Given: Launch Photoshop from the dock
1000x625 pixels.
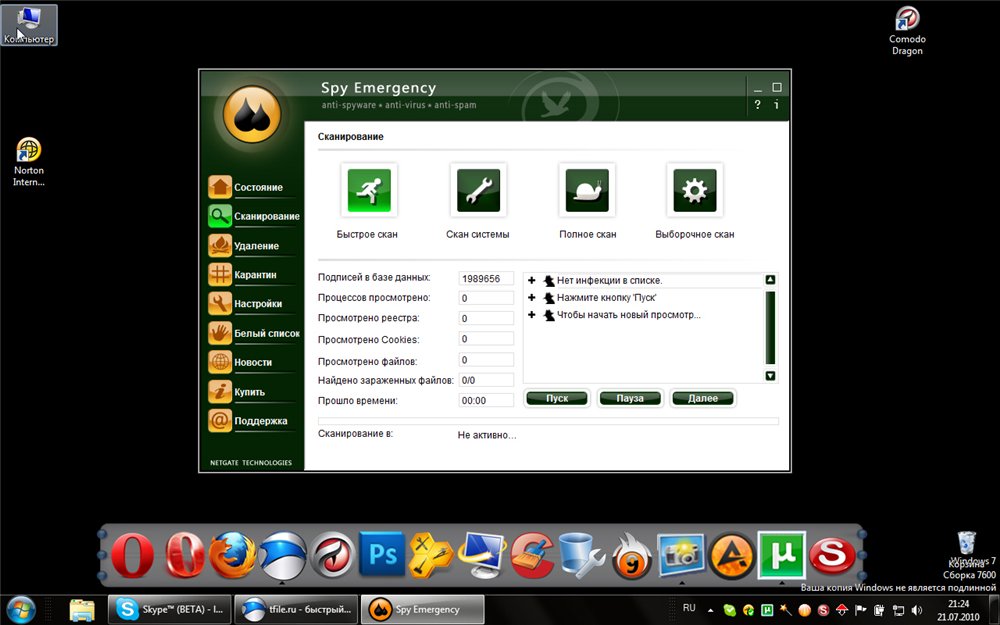Looking at the screenshot, I should [x=382, y=555].
